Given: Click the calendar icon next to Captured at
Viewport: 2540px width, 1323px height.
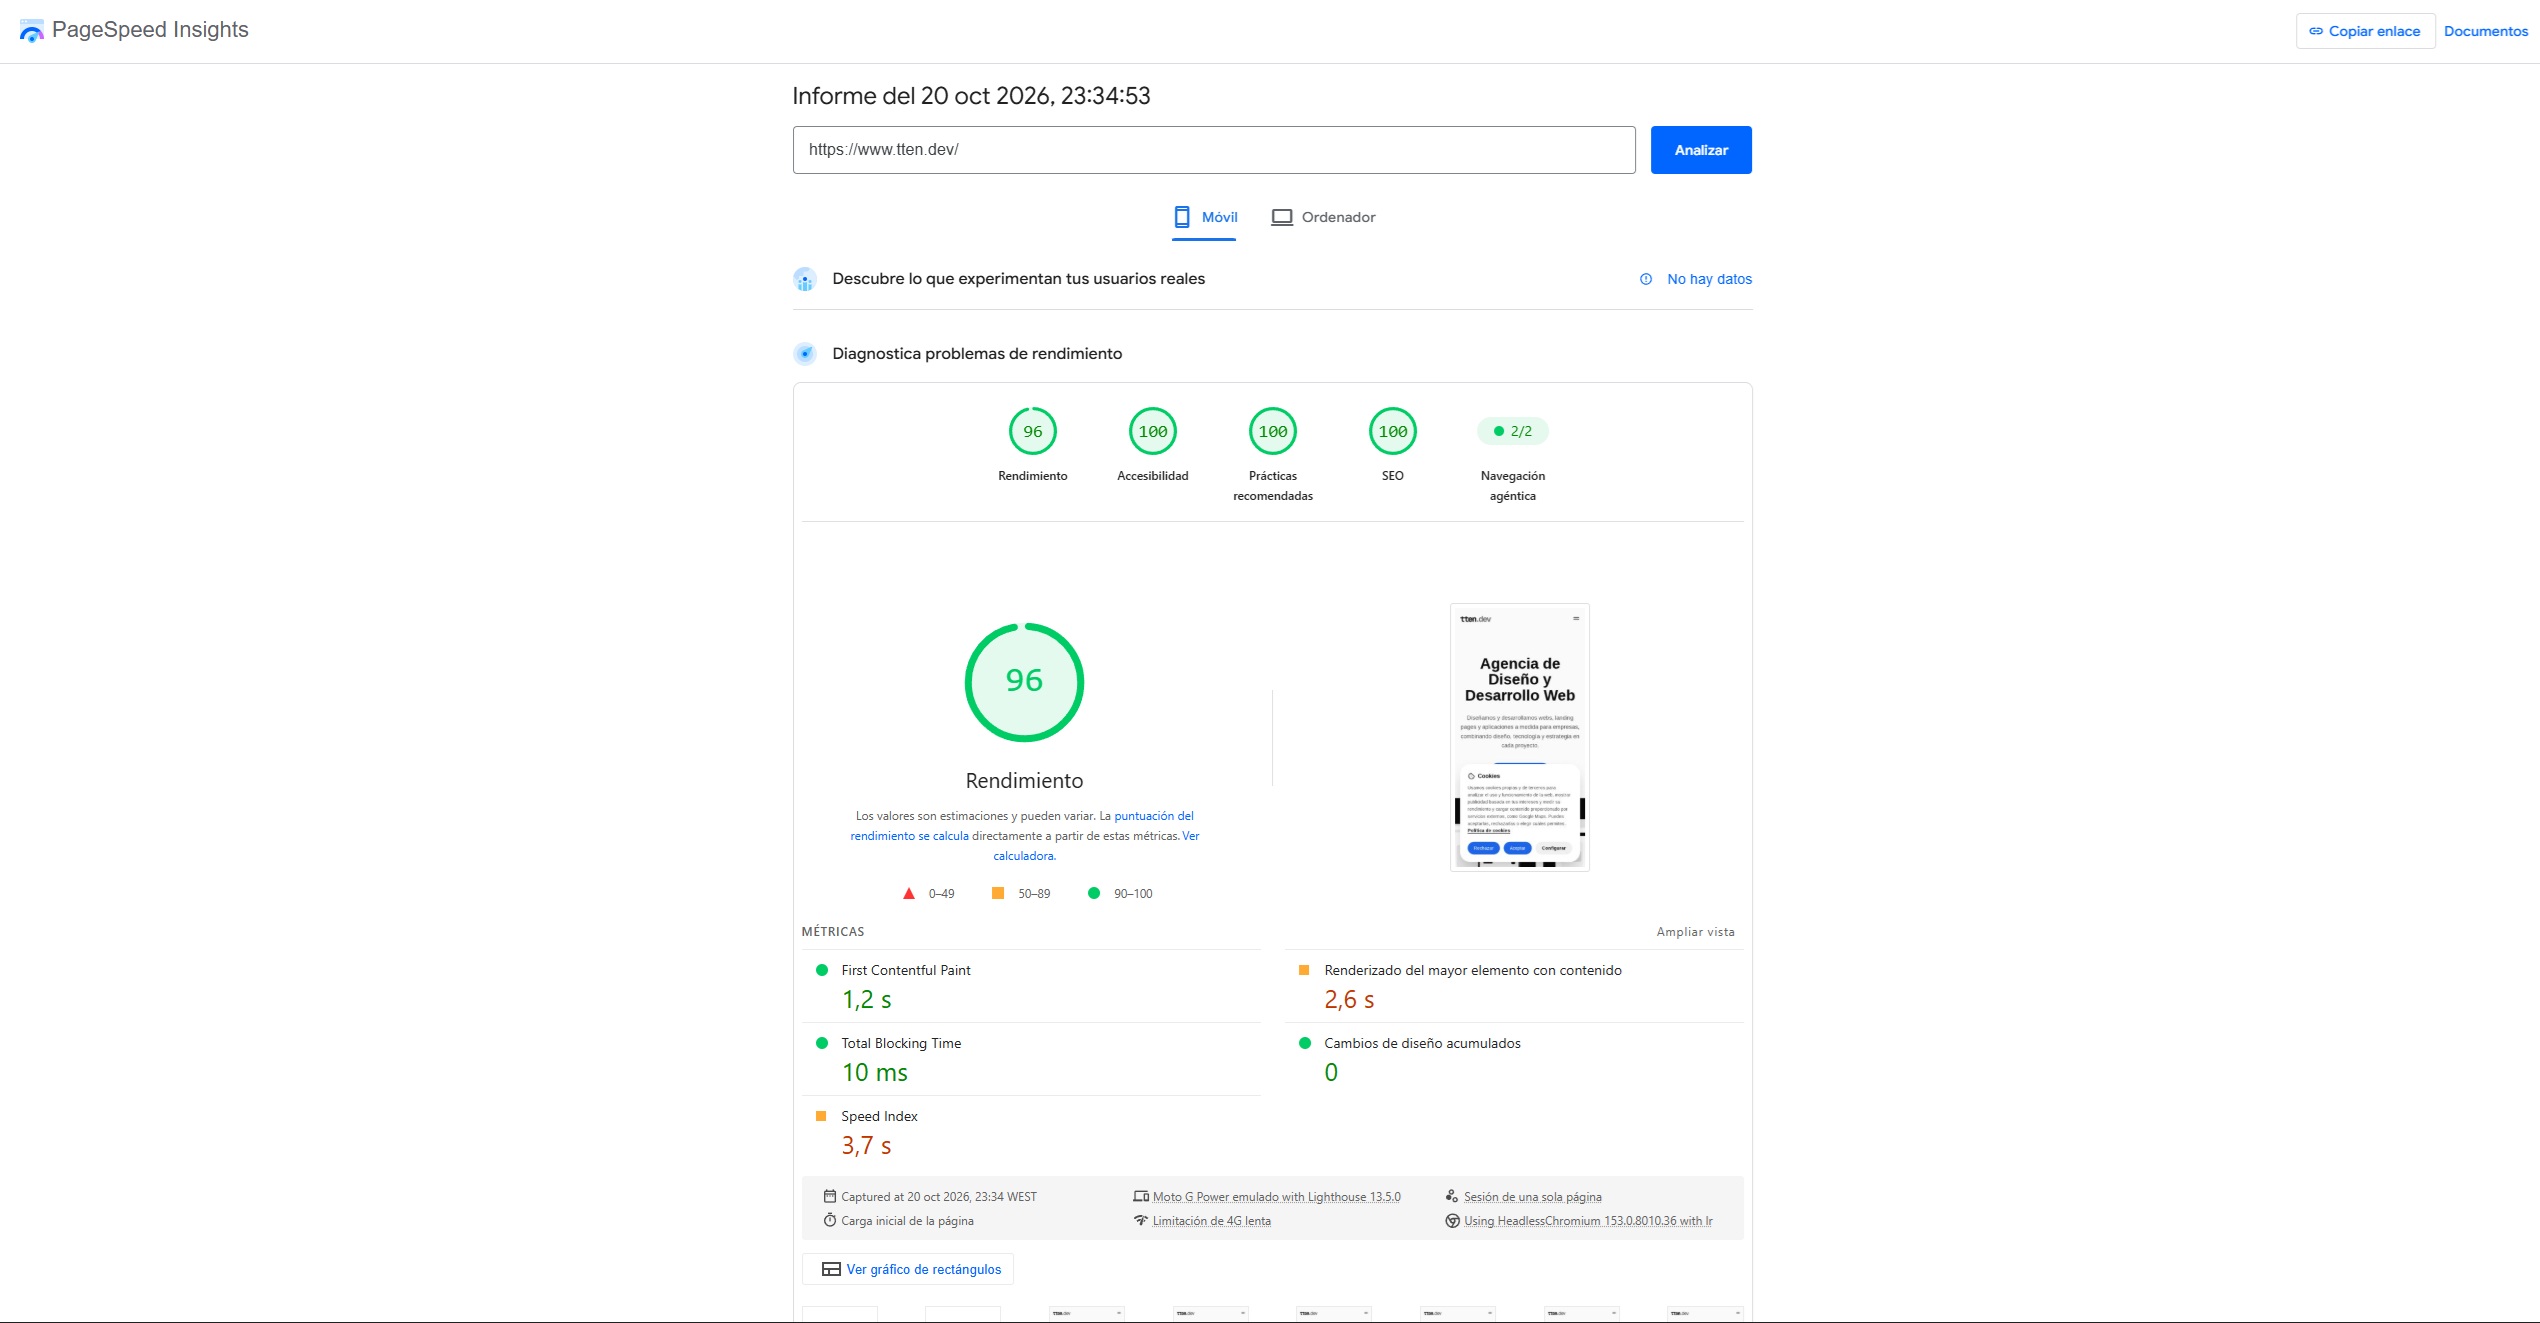Looking at the screenshot, I should pyautogui.click(x=829, y=1196).
